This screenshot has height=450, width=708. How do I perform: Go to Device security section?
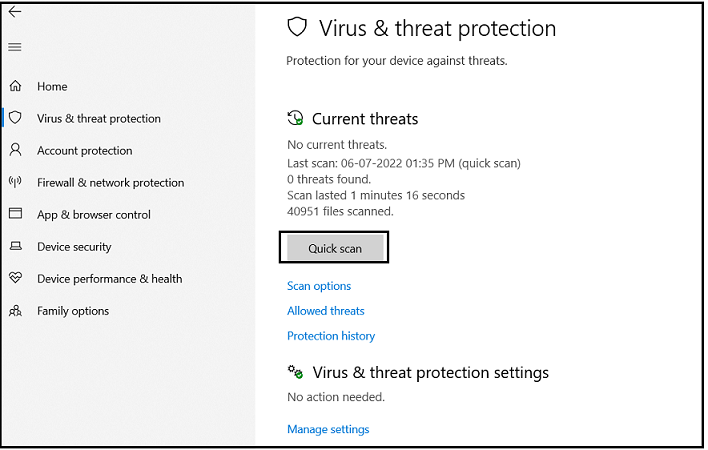pyautogui.click(x=74, y=247)
